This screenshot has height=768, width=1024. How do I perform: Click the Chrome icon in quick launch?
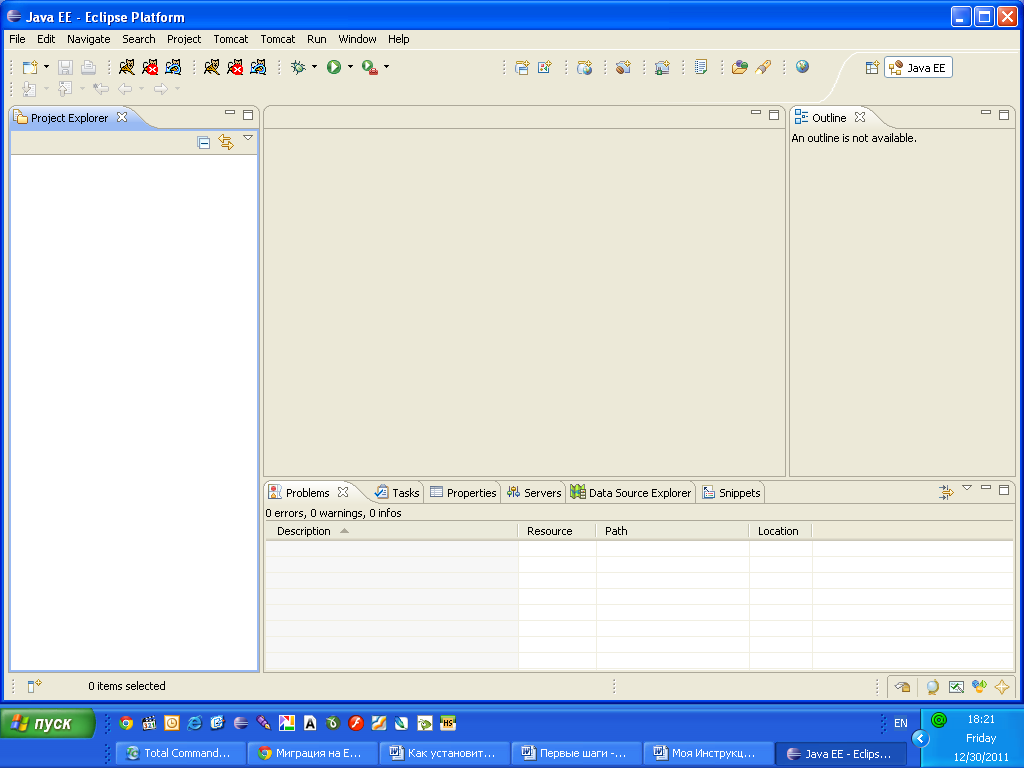point(126,723)
